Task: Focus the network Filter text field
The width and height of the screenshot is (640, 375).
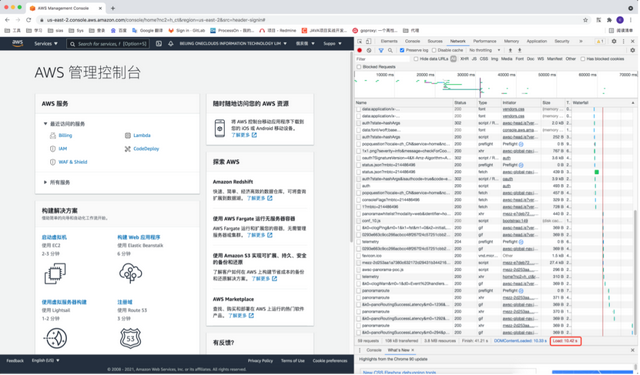Action: click(x=382, y=59)
